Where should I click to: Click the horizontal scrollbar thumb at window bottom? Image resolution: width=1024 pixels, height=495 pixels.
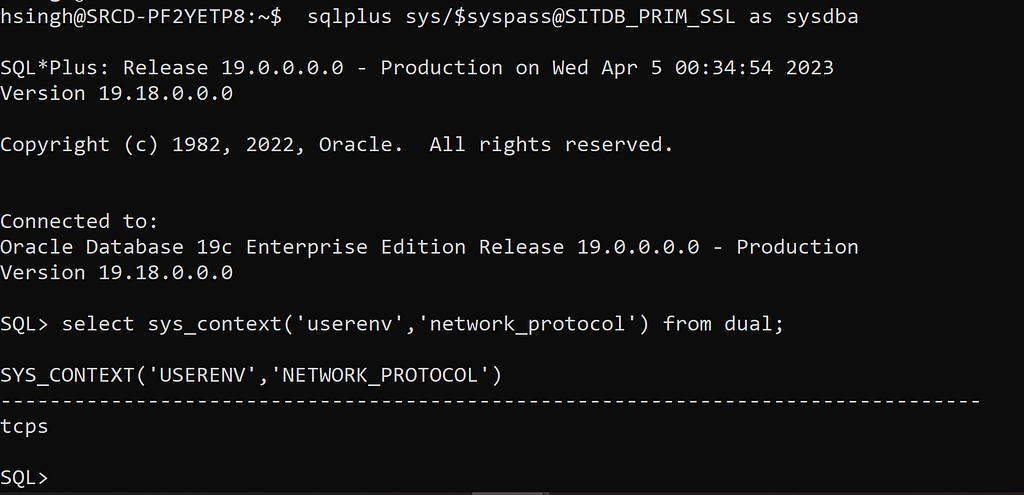click(x=510, y=493)
